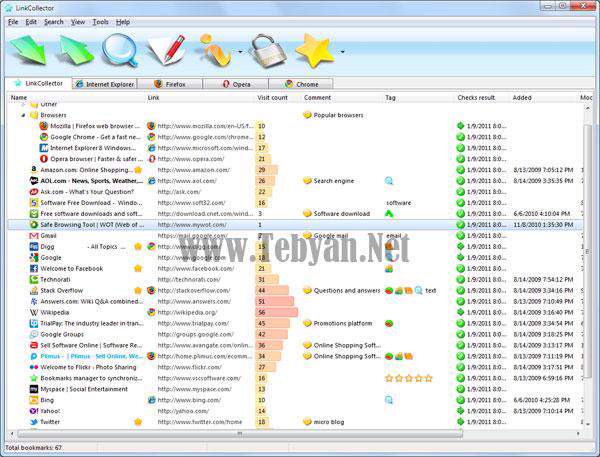
Task: Select Welcome to Flickr bookmark
Action: (88, 367)
